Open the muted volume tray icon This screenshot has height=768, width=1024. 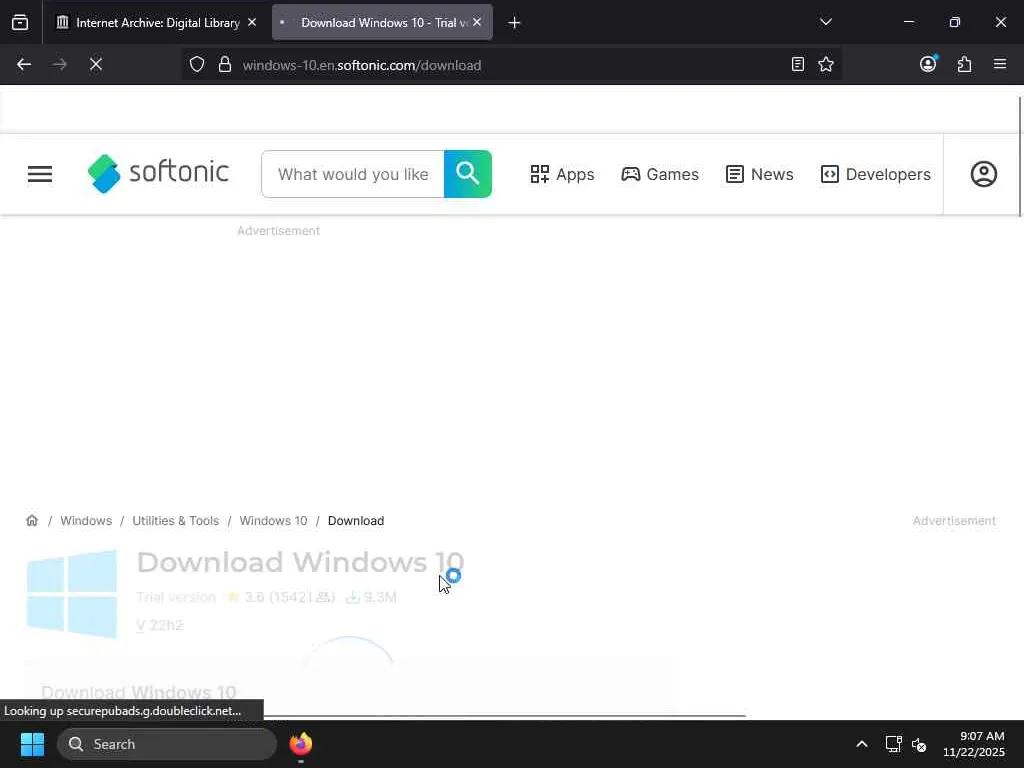click(919, 744)
